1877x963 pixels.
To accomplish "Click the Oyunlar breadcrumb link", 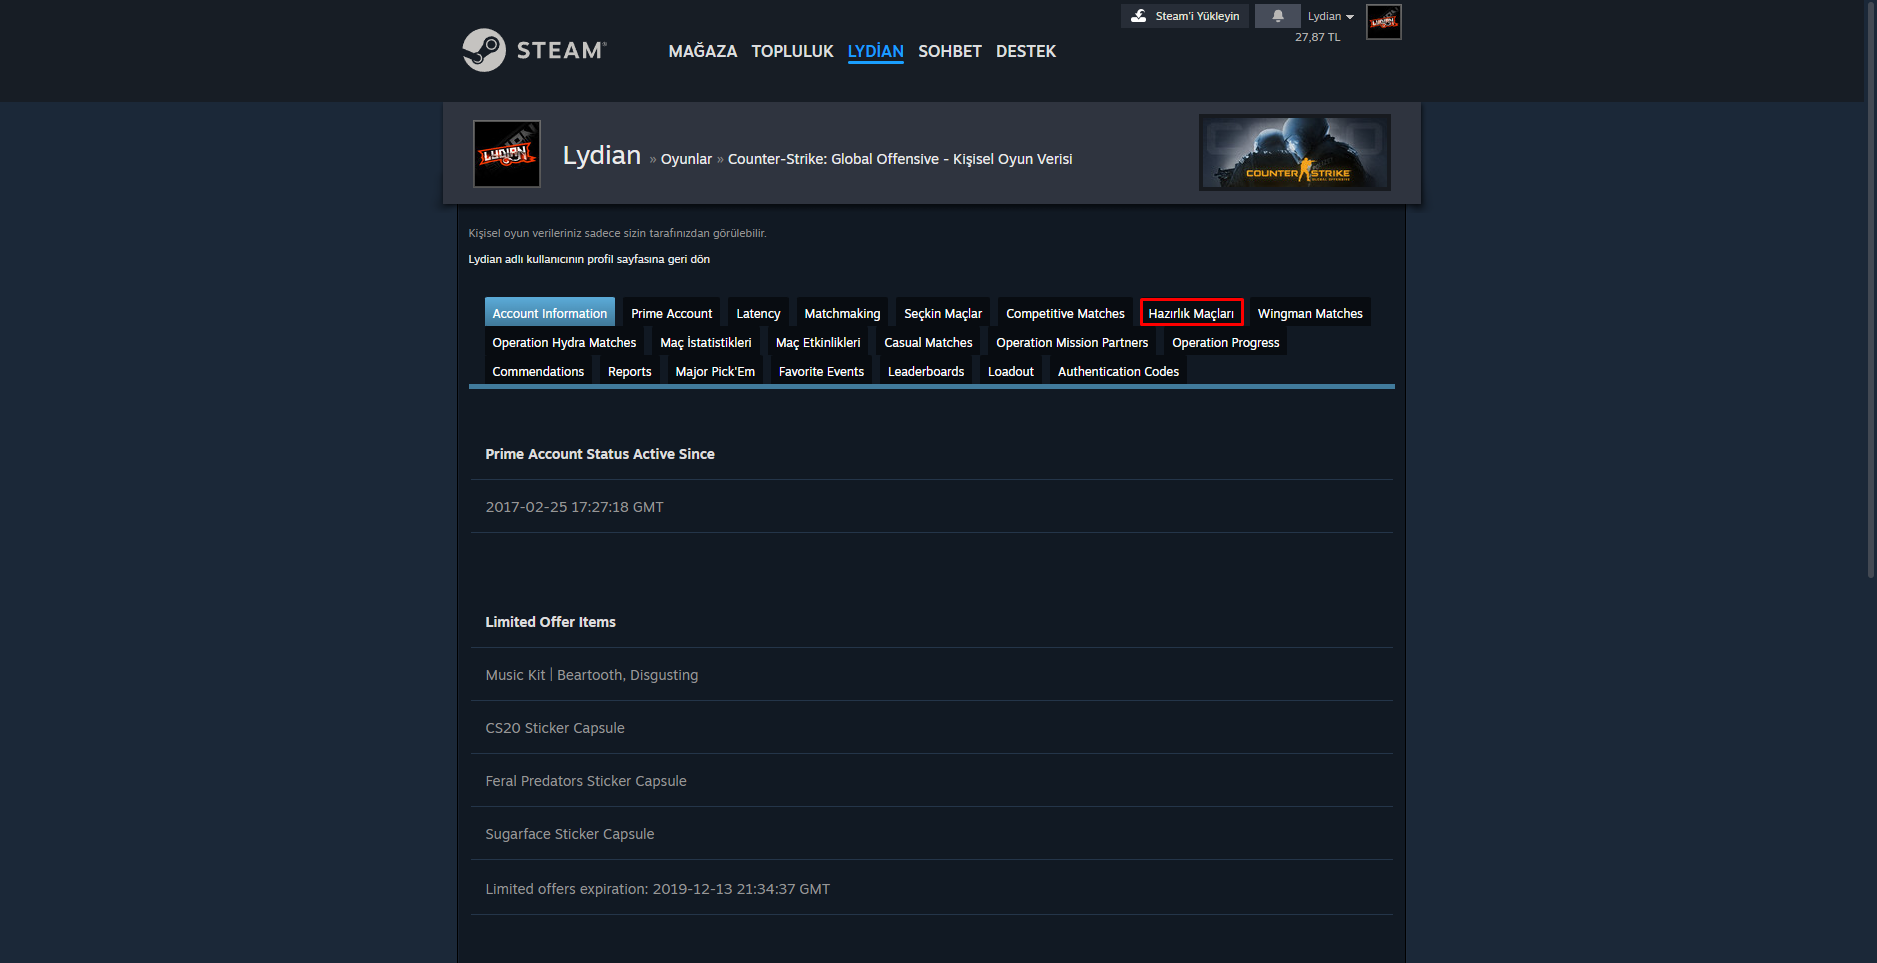I will click(685, 158).
